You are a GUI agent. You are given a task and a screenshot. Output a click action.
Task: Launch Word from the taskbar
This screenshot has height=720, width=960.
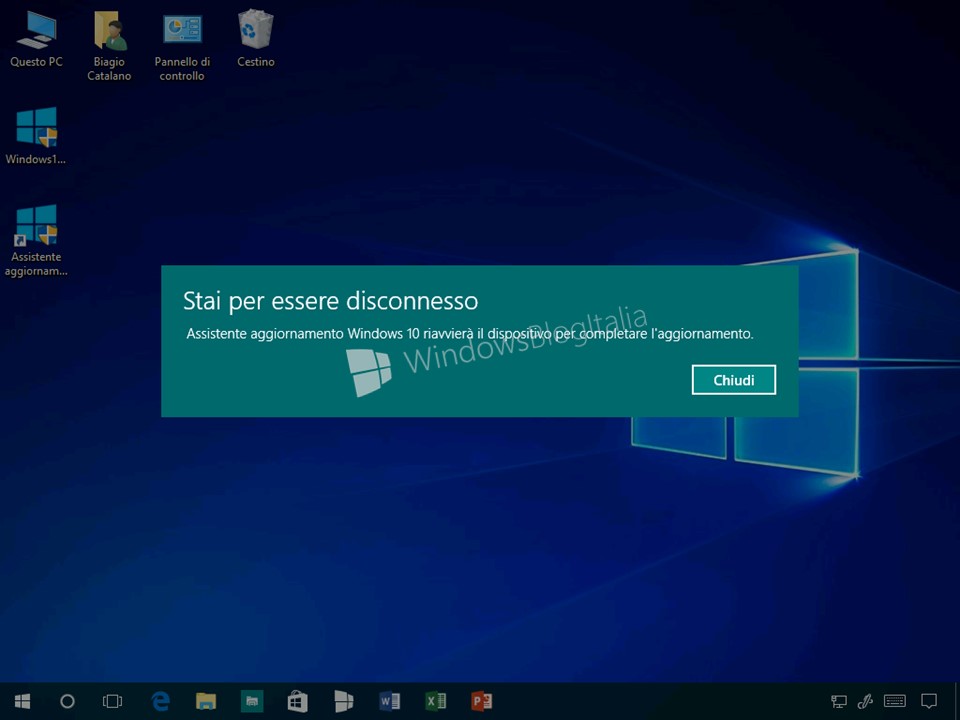[389, 701]
